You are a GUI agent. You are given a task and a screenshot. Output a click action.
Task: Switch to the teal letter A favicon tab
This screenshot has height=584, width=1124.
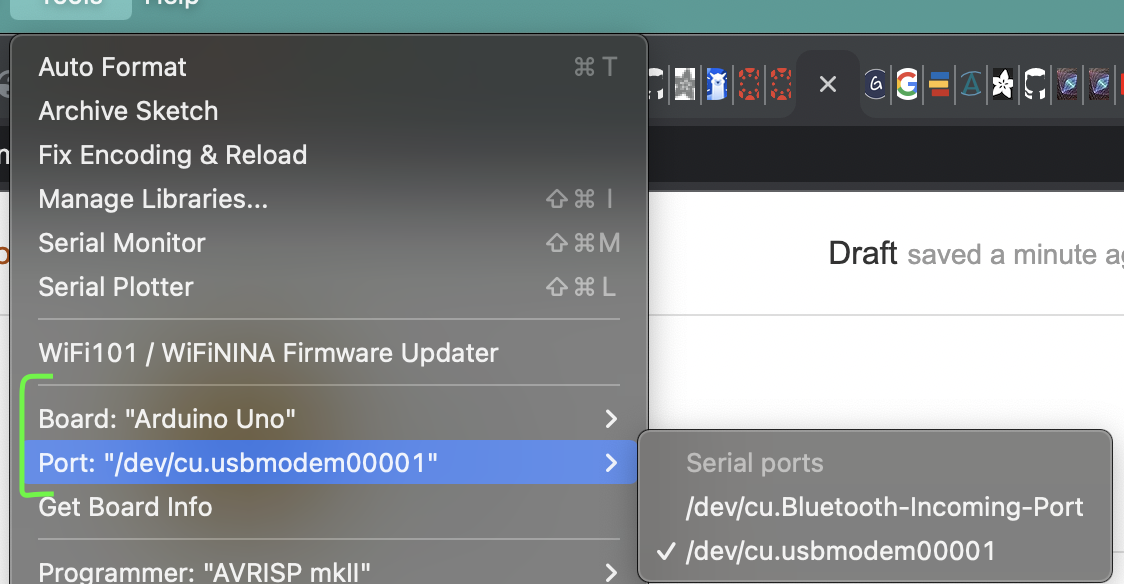(x=970, y=85)
